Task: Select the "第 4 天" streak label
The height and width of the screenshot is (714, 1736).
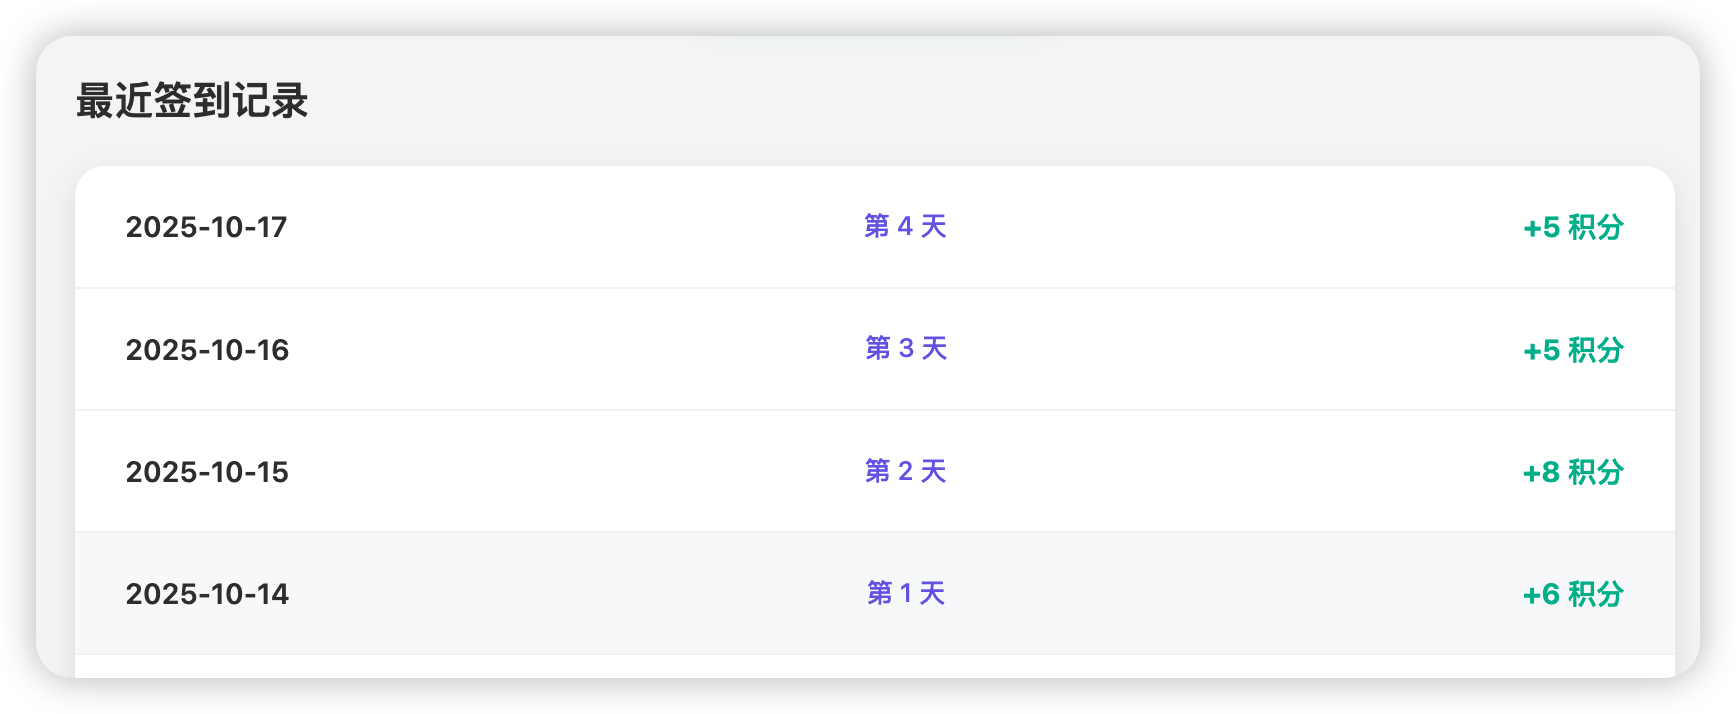Action: 905,226
